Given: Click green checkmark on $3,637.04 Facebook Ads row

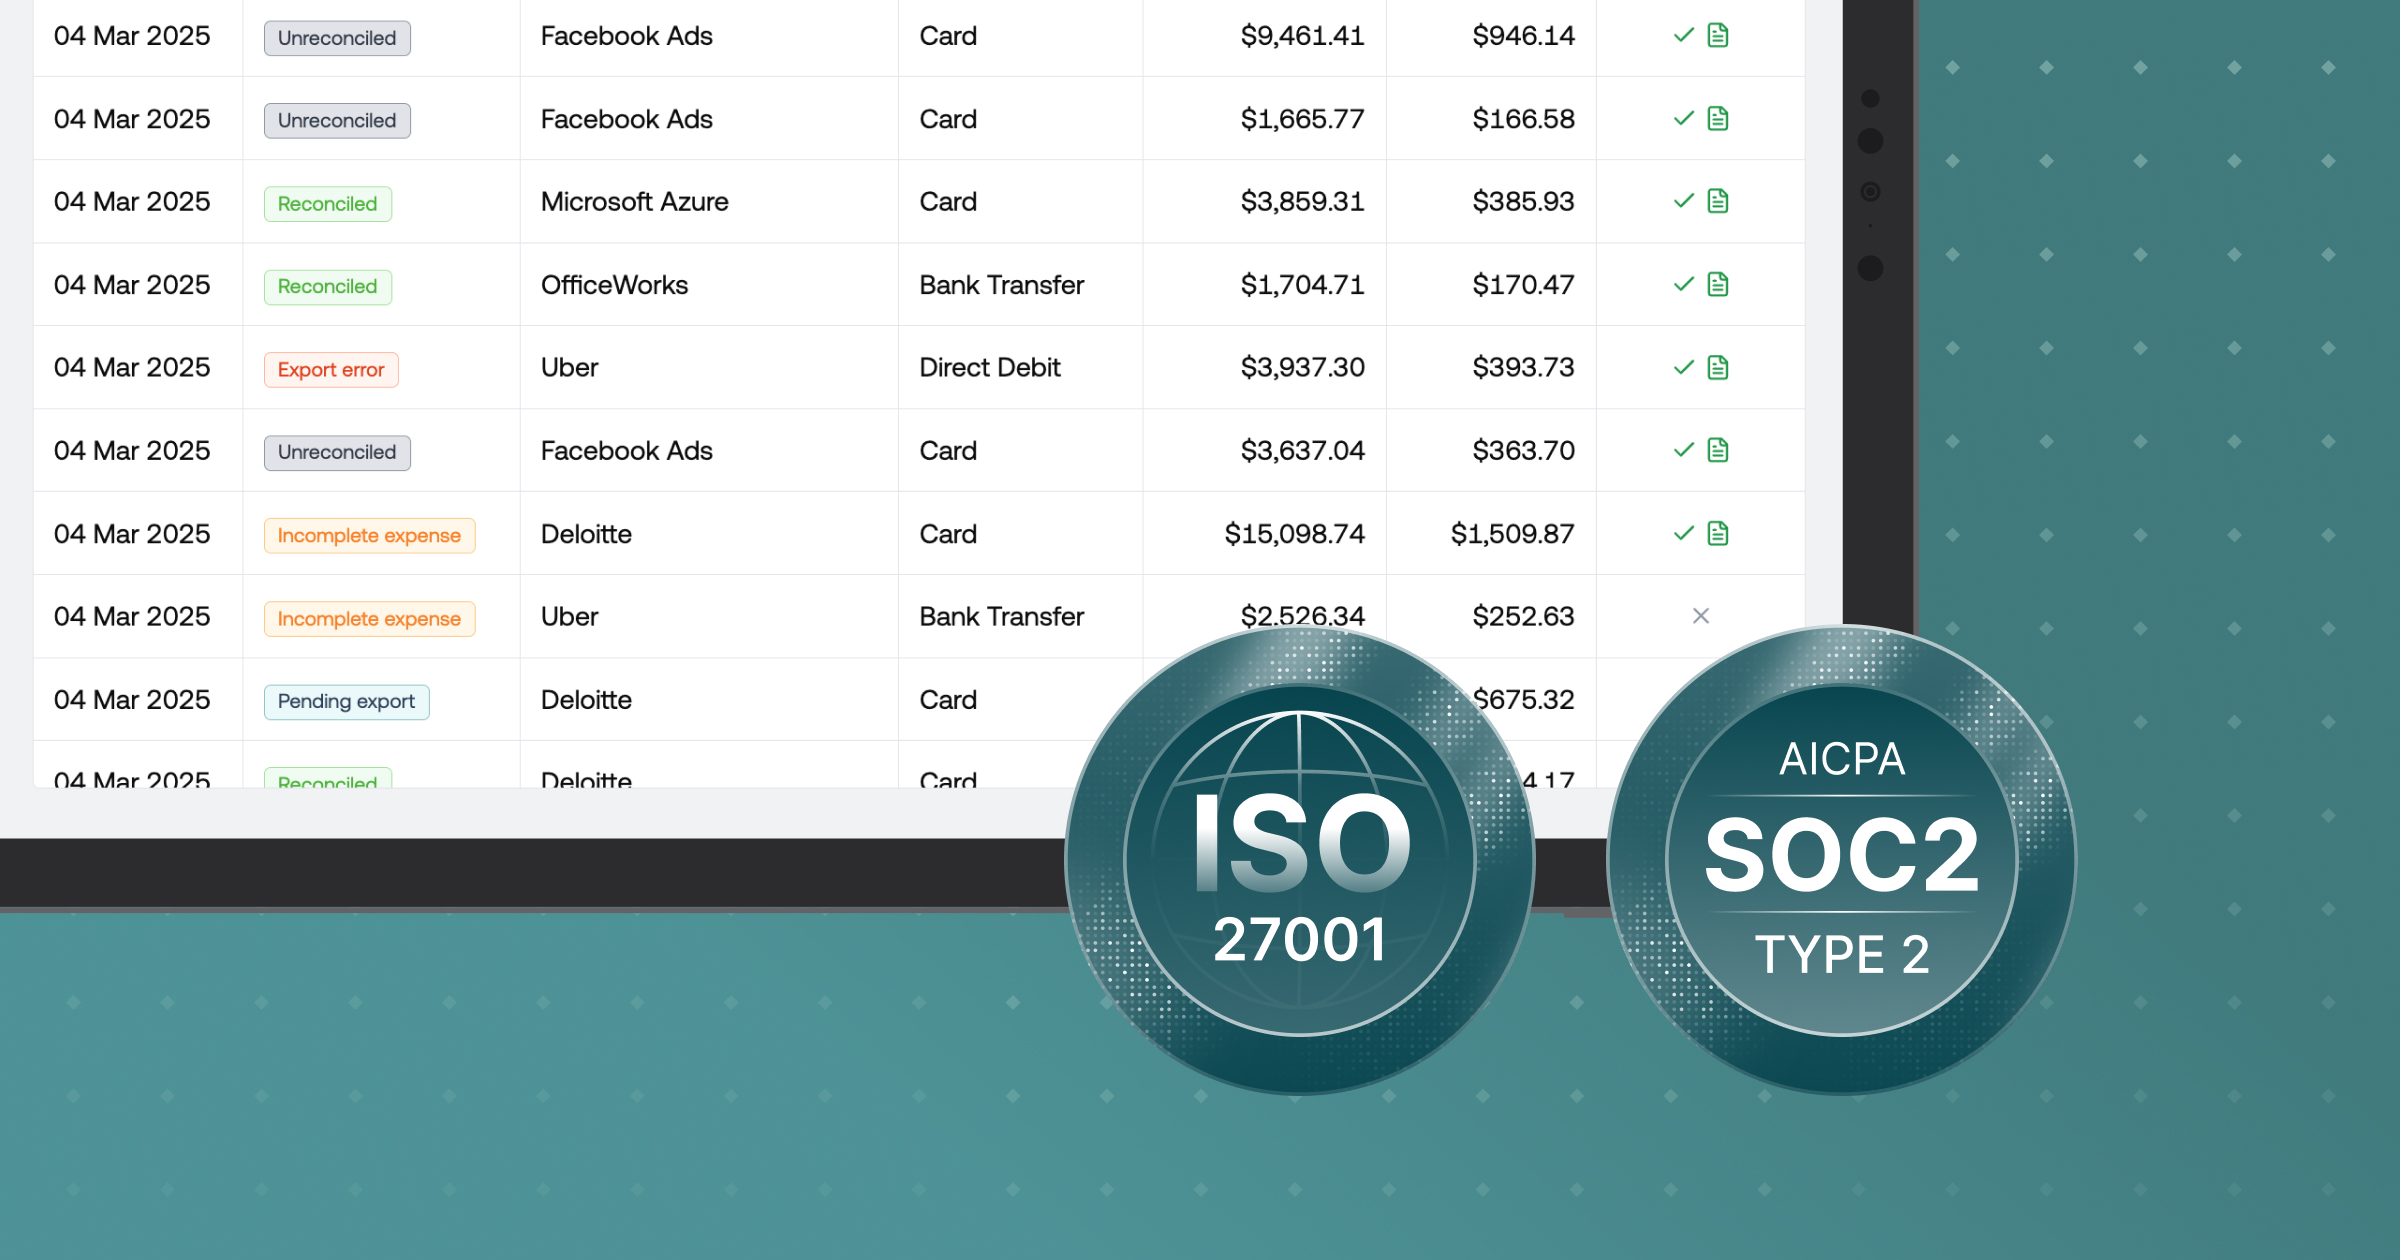Looking at the screenshot, I should (x=1683, y=450).
